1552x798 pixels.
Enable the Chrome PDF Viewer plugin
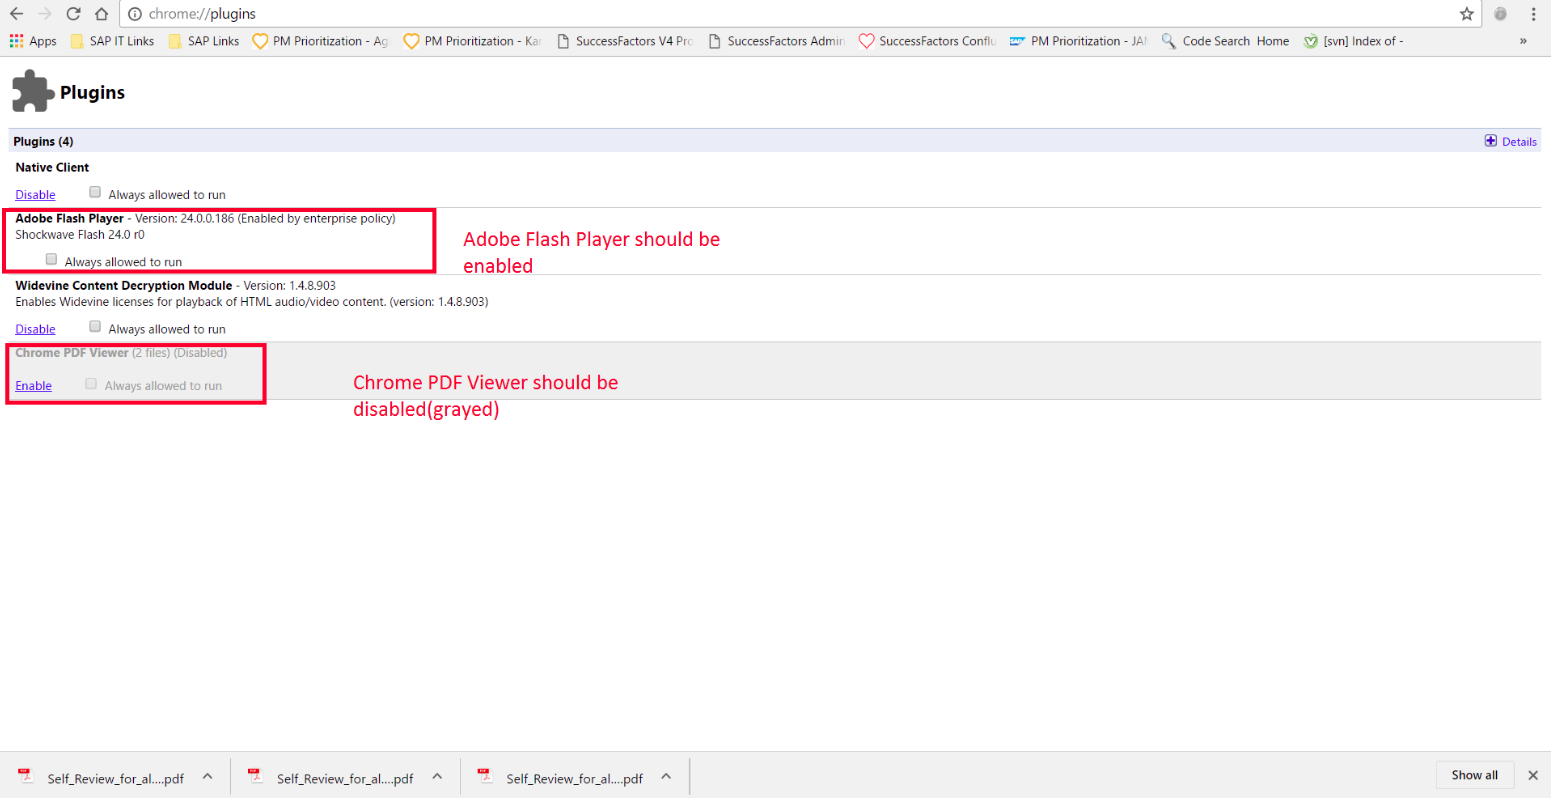tap(33, 386)
